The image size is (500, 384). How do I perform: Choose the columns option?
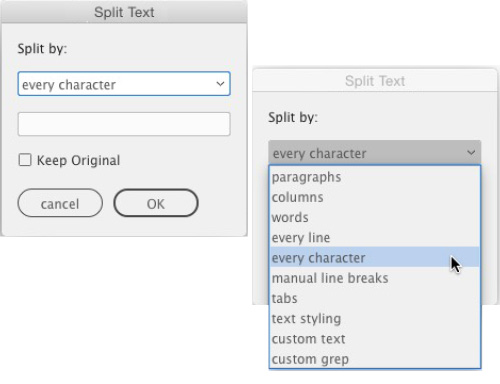pyautogui.click(x=375, y=197)
